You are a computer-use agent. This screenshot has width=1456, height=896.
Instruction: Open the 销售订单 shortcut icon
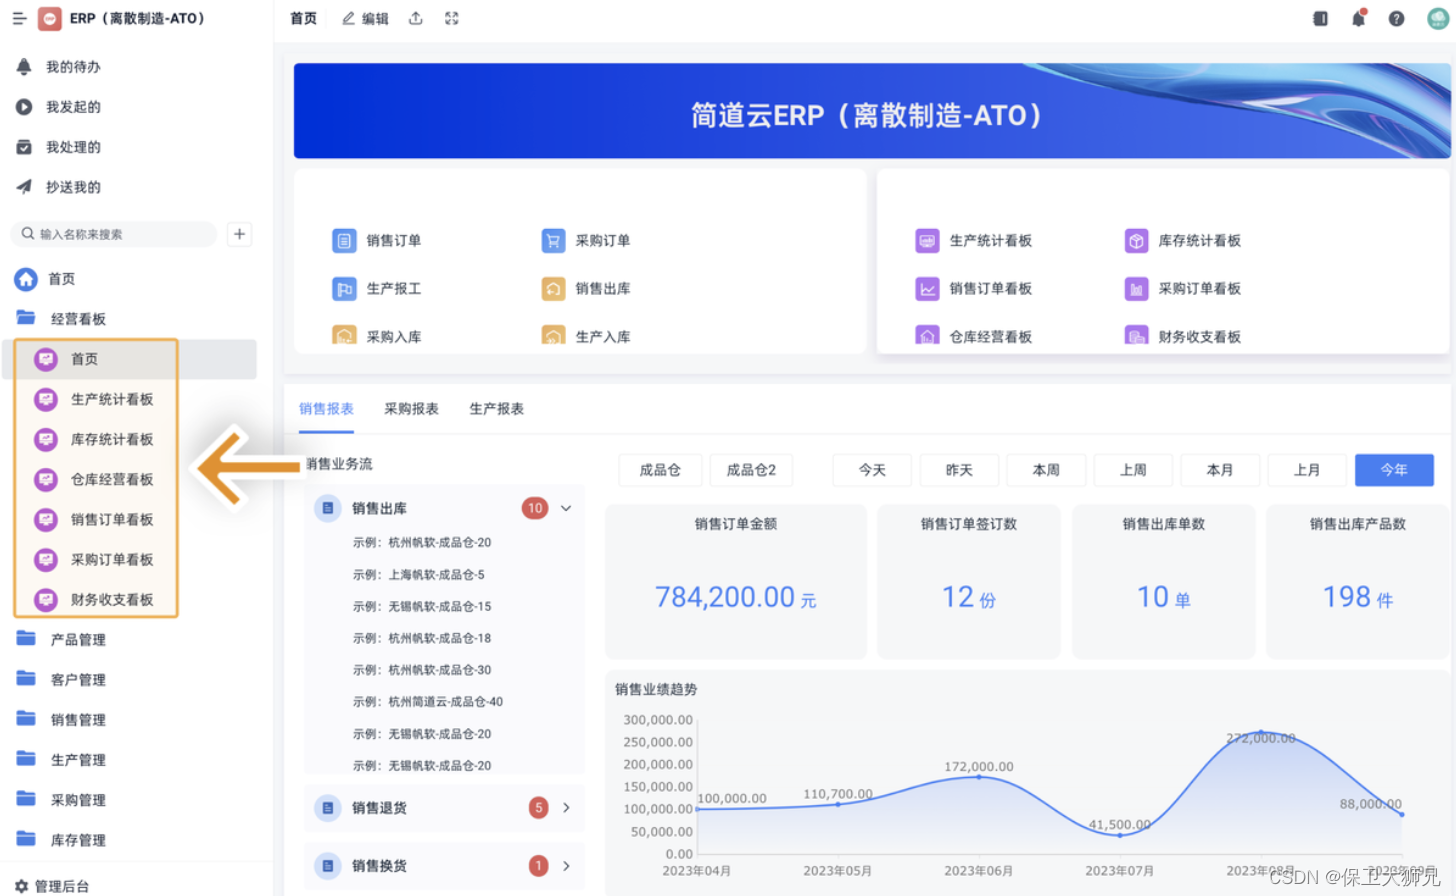[344, 240]
